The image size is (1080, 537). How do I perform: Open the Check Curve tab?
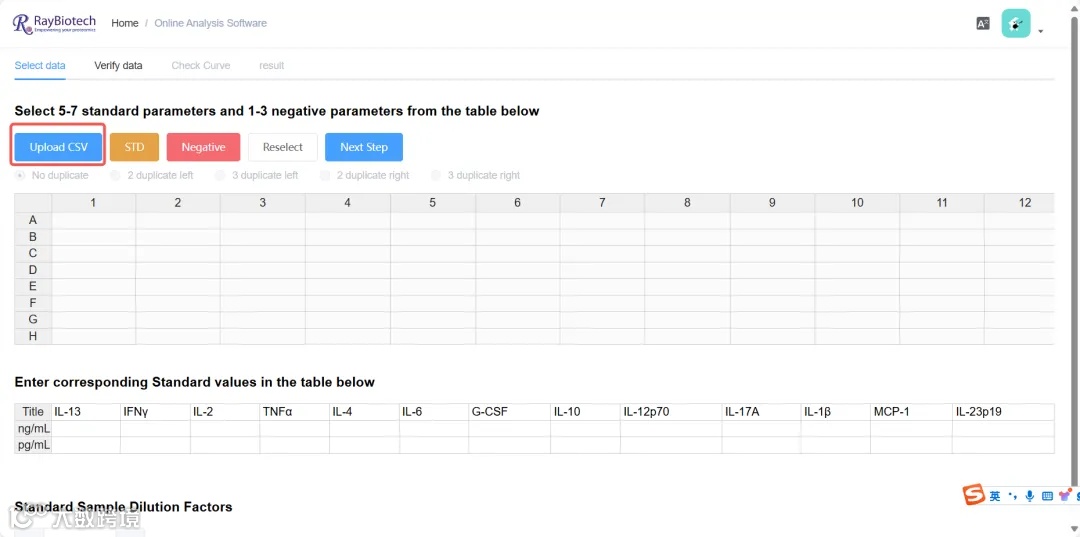(x=200, y=66)
